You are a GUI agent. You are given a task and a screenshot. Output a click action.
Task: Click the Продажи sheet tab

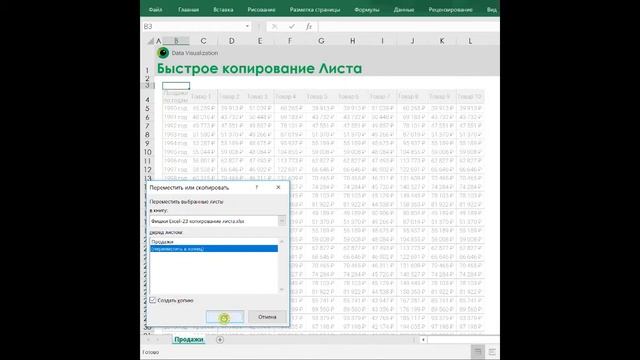[x=189, y=340]
